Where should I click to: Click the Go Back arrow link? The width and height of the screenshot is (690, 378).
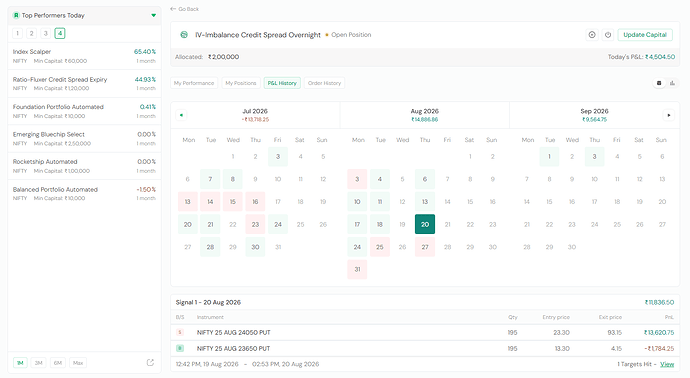point(184,9)
